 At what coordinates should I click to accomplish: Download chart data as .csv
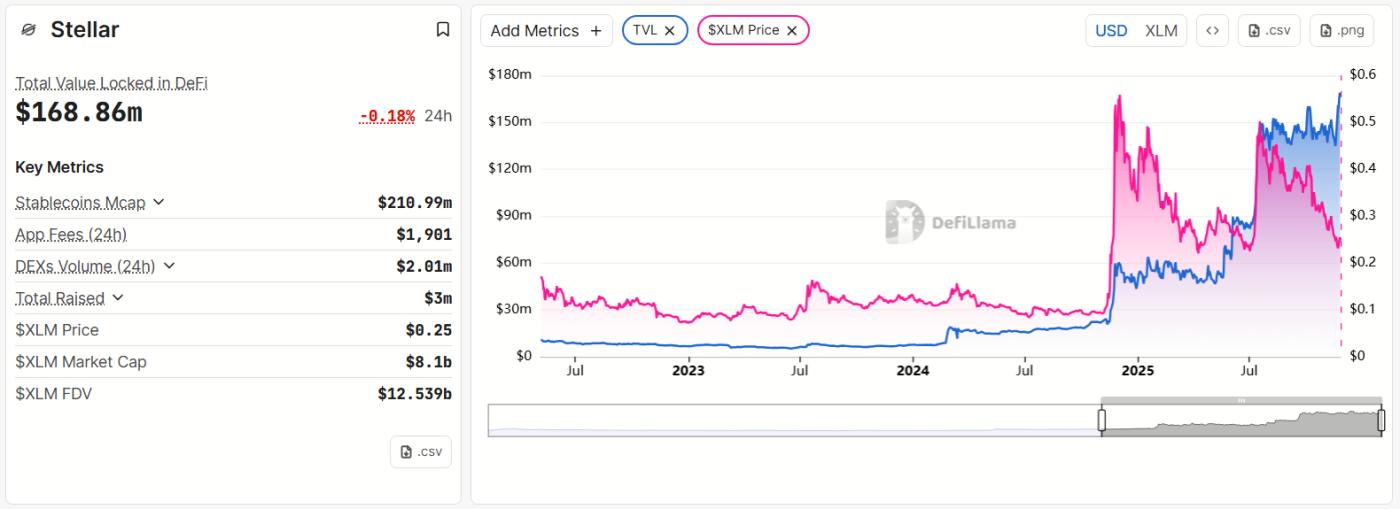(x=1269, y=30)
